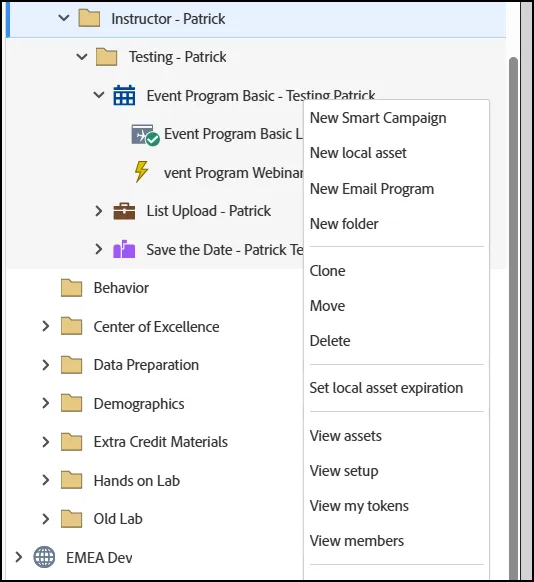Screen dimensions: 534x582
Task: Click the Demographics folder icon
Action: [x=72, y=403]
